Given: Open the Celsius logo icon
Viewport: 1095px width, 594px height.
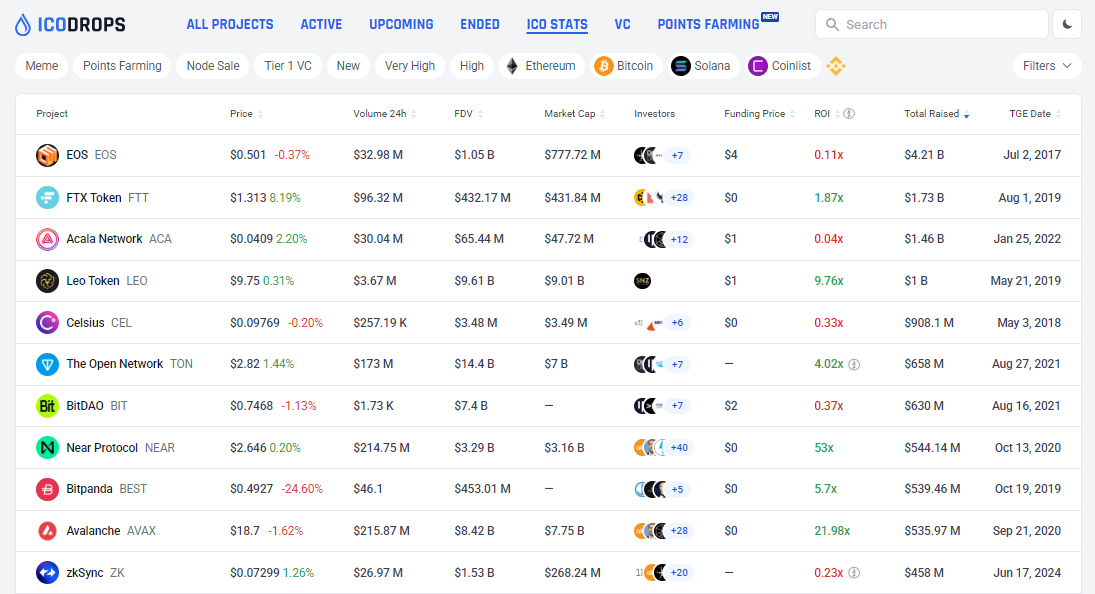Looking at the screenshot, I should pos(47,322).
